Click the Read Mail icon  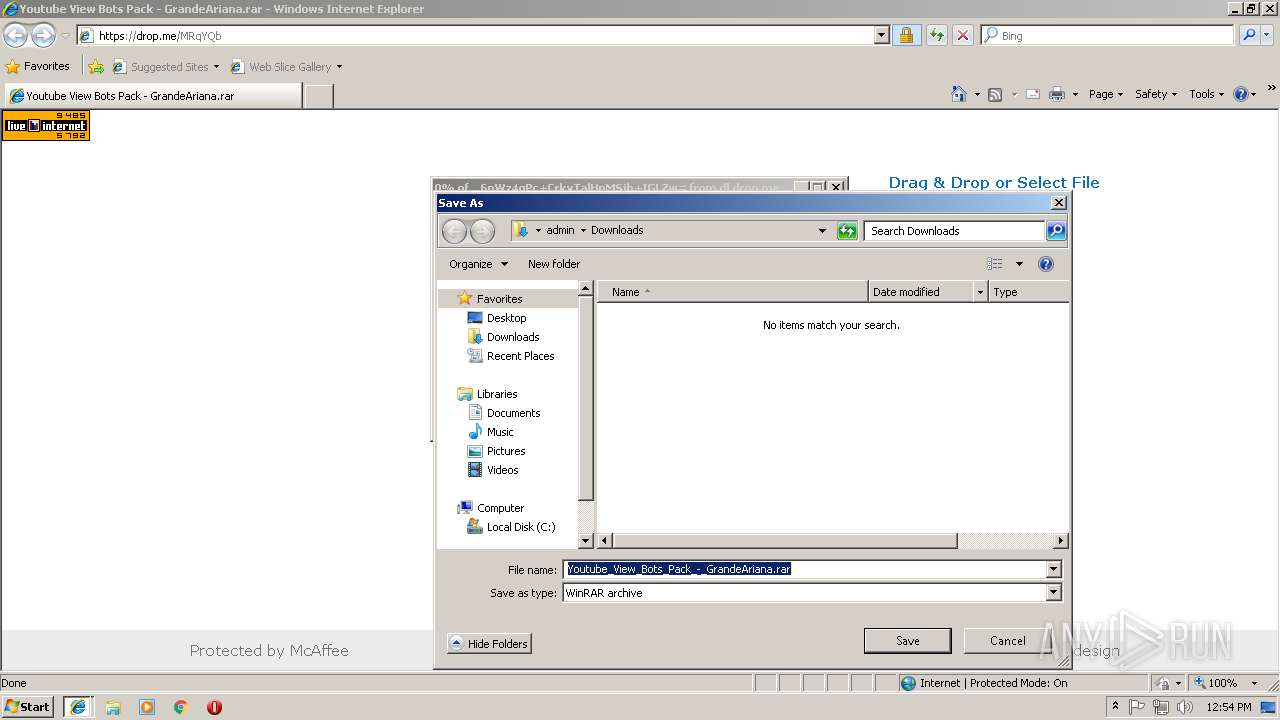point(1032,94)
